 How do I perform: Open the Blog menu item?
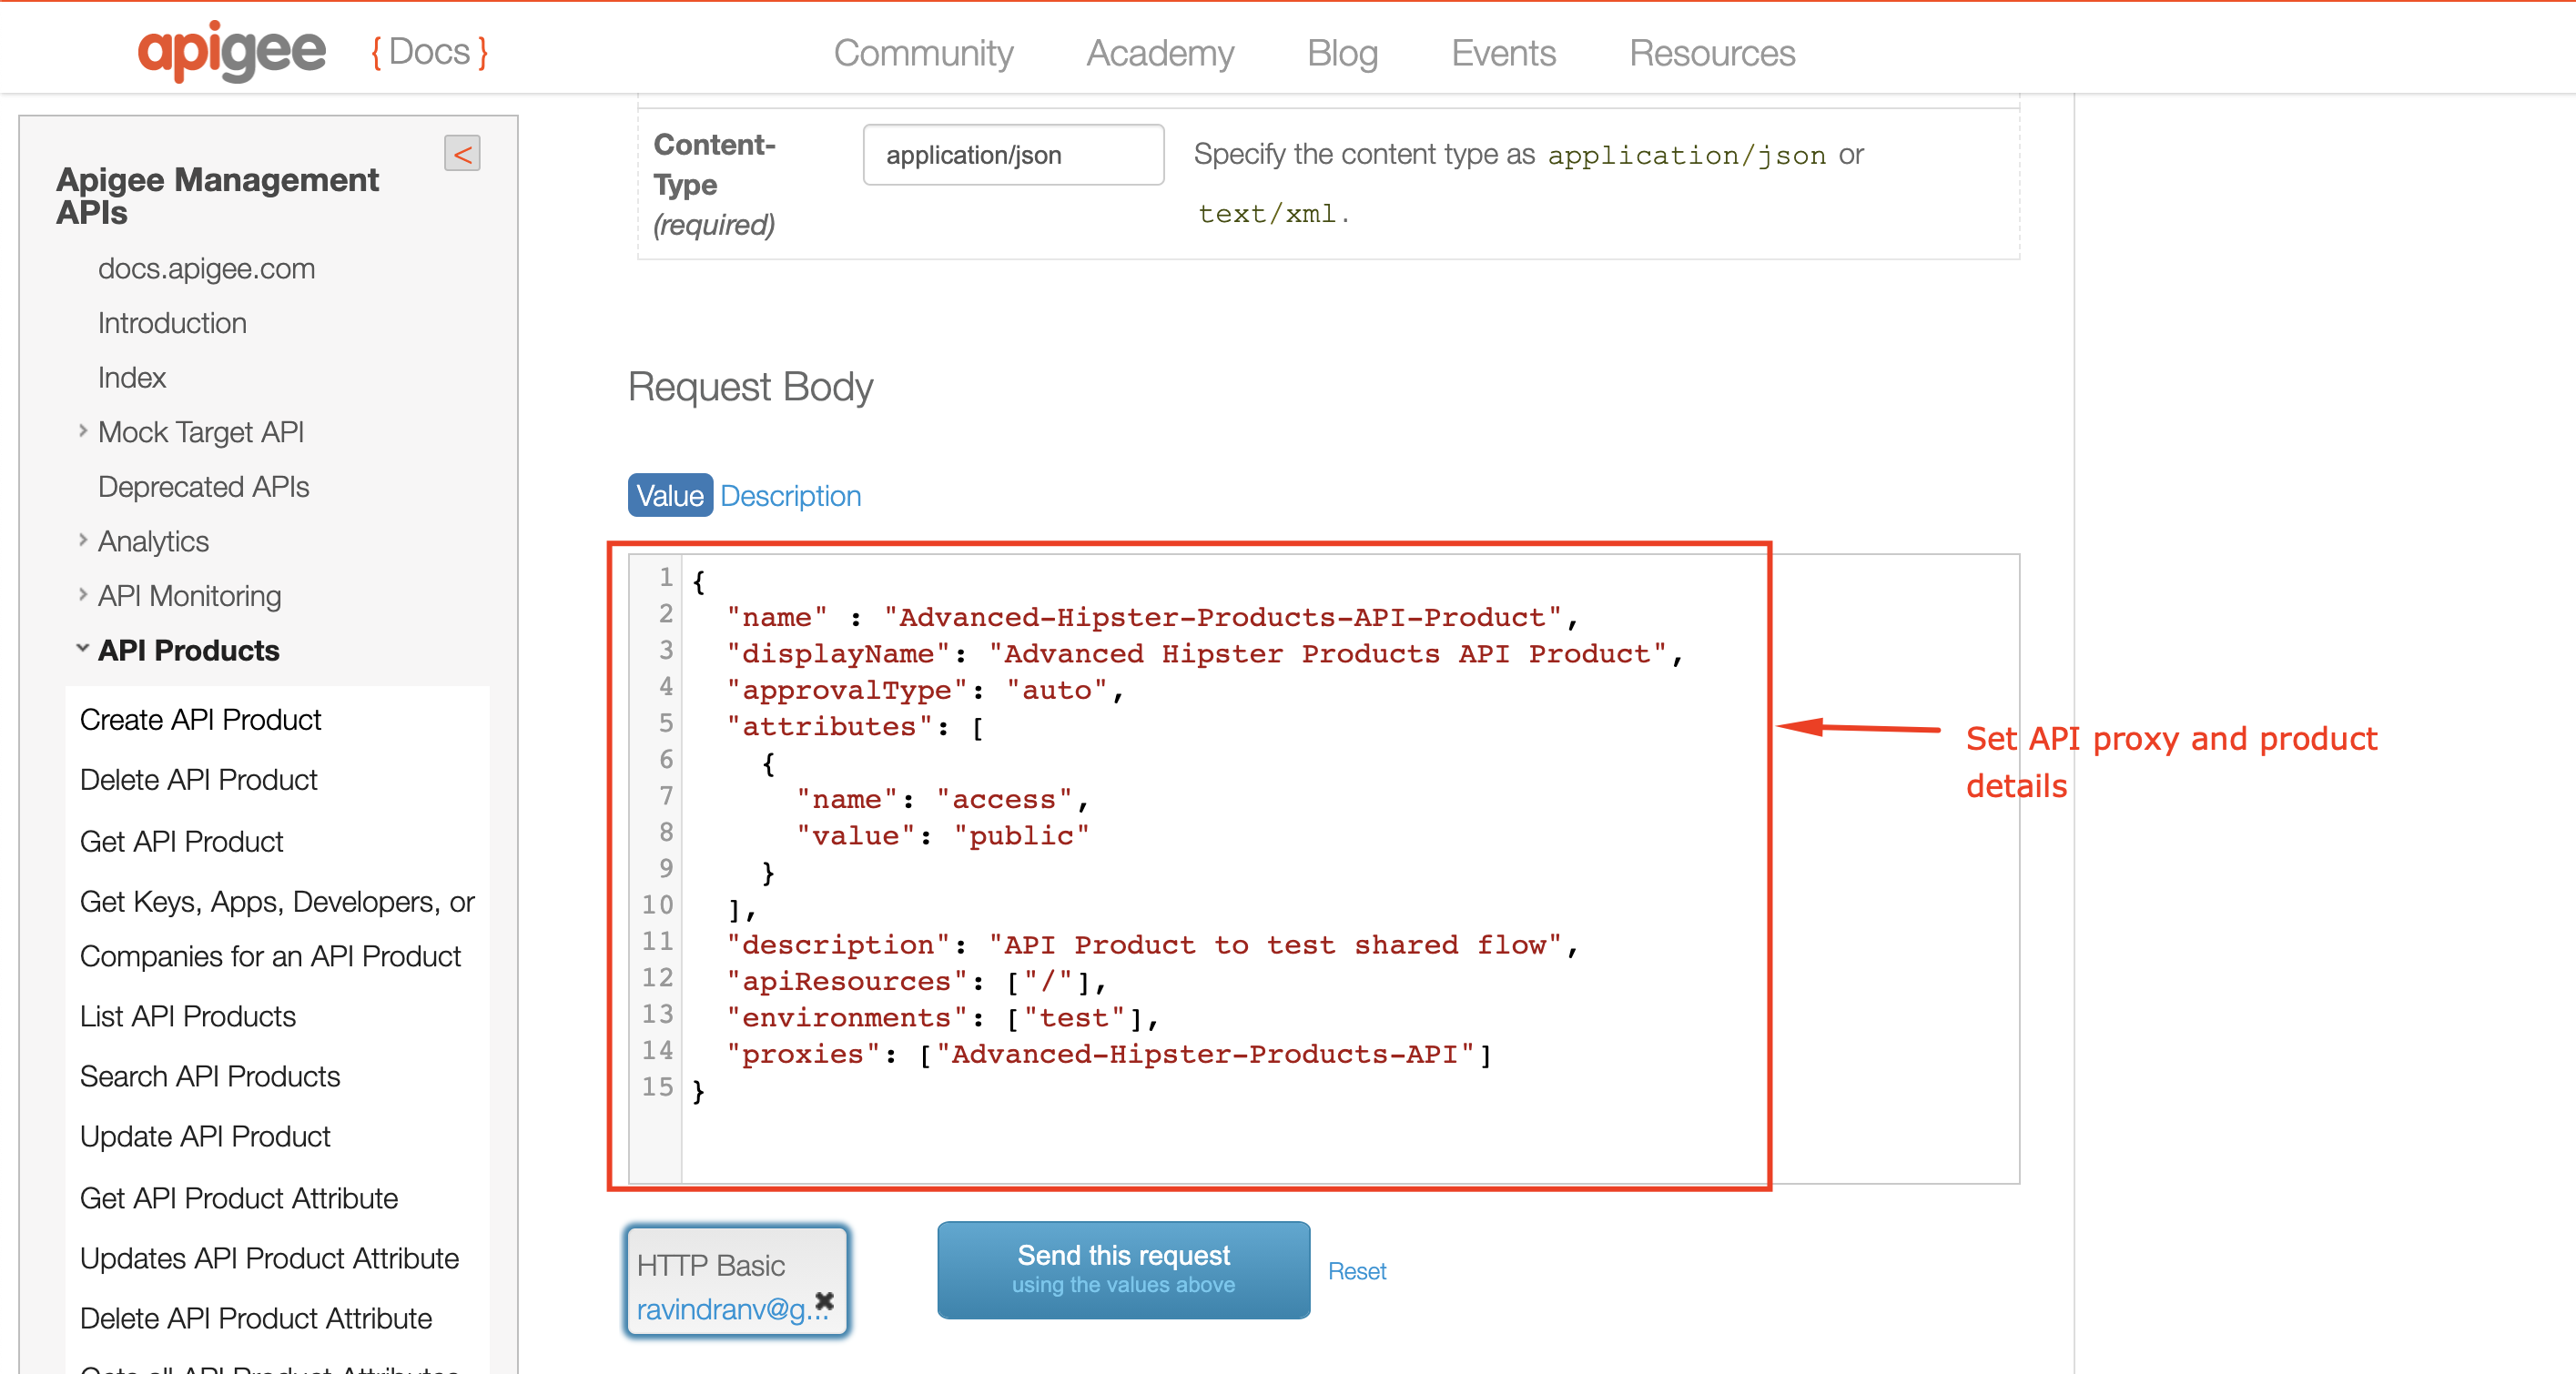1342,53
